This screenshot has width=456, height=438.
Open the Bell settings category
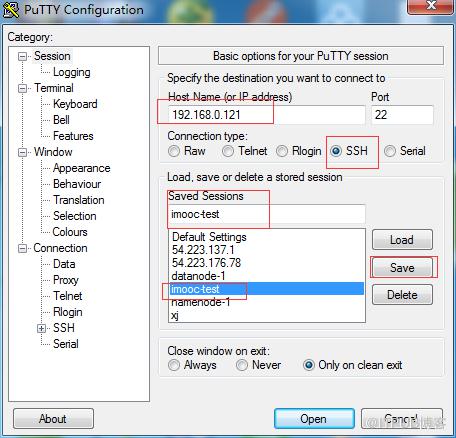pos(61,120)
